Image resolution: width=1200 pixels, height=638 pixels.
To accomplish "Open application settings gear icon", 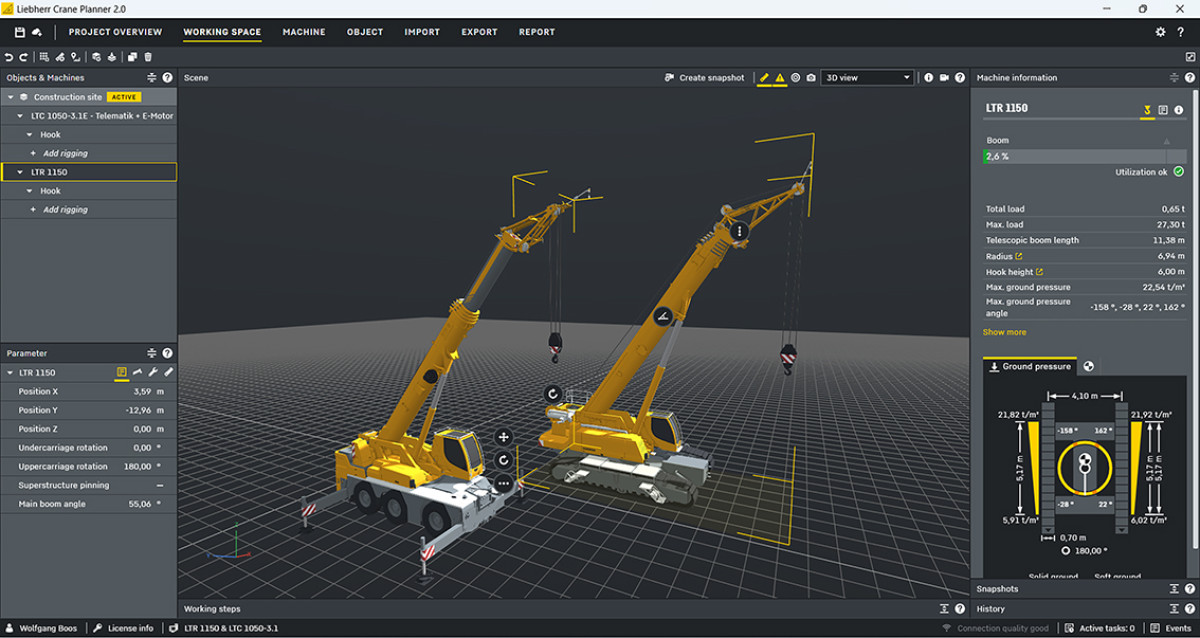I will [1161, 32].
